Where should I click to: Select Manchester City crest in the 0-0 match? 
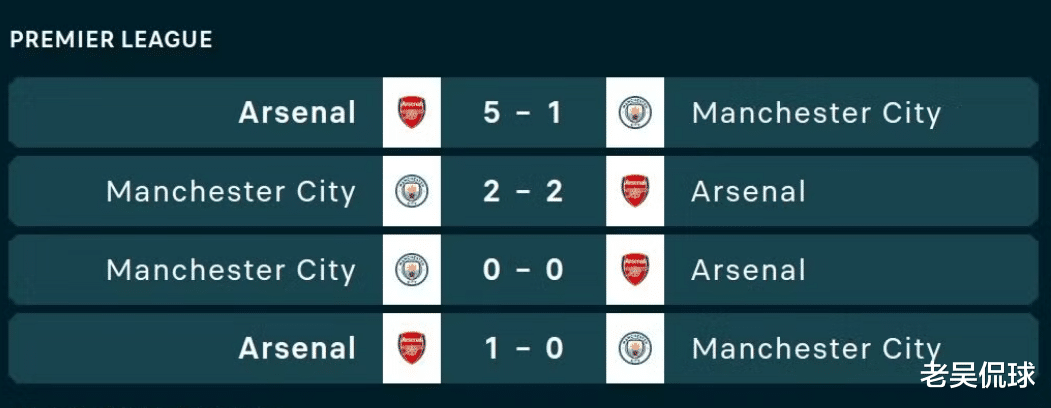tap(411, 270)
